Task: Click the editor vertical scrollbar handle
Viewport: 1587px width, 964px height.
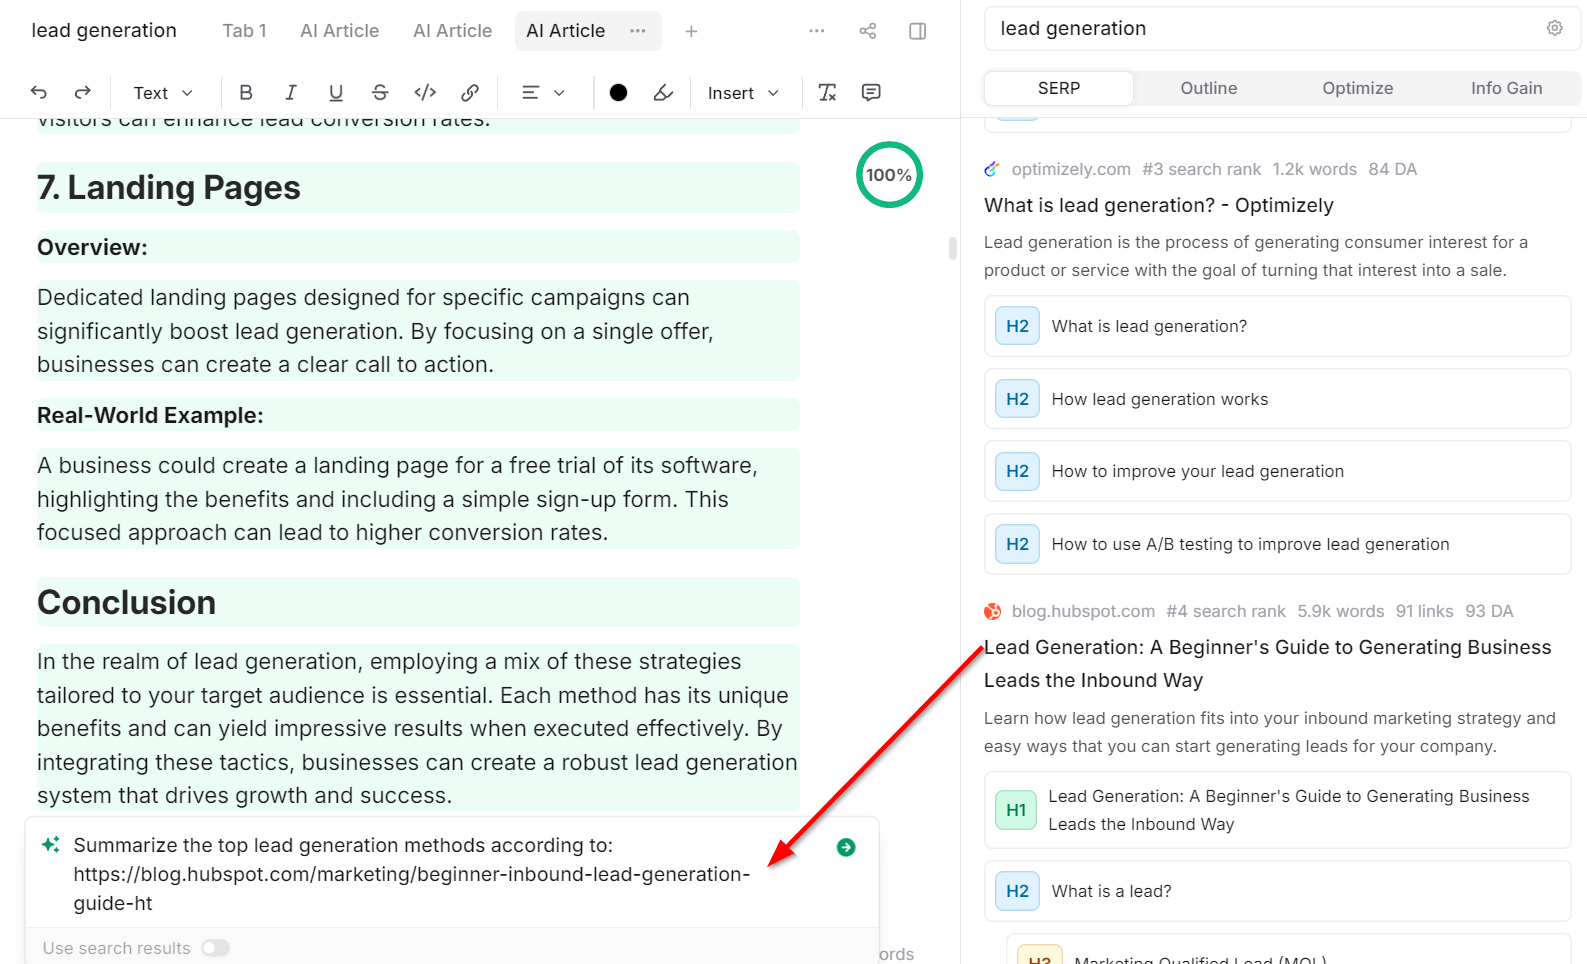Action: click(953, 248)
